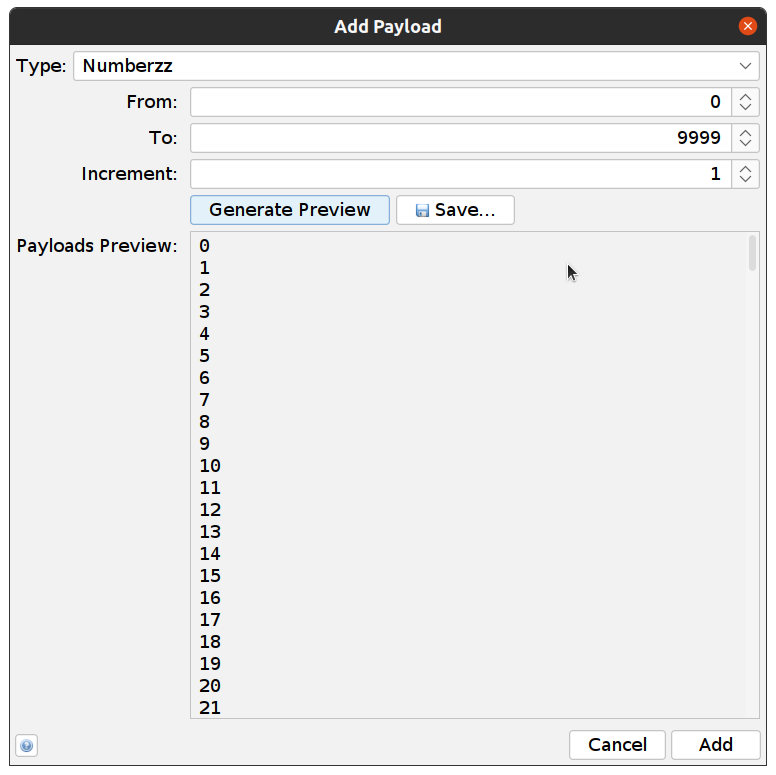Image resolution: width=776 pixels, height=775 pixels.
Task: Select the Increment input field
Action: tap(460, 174)
